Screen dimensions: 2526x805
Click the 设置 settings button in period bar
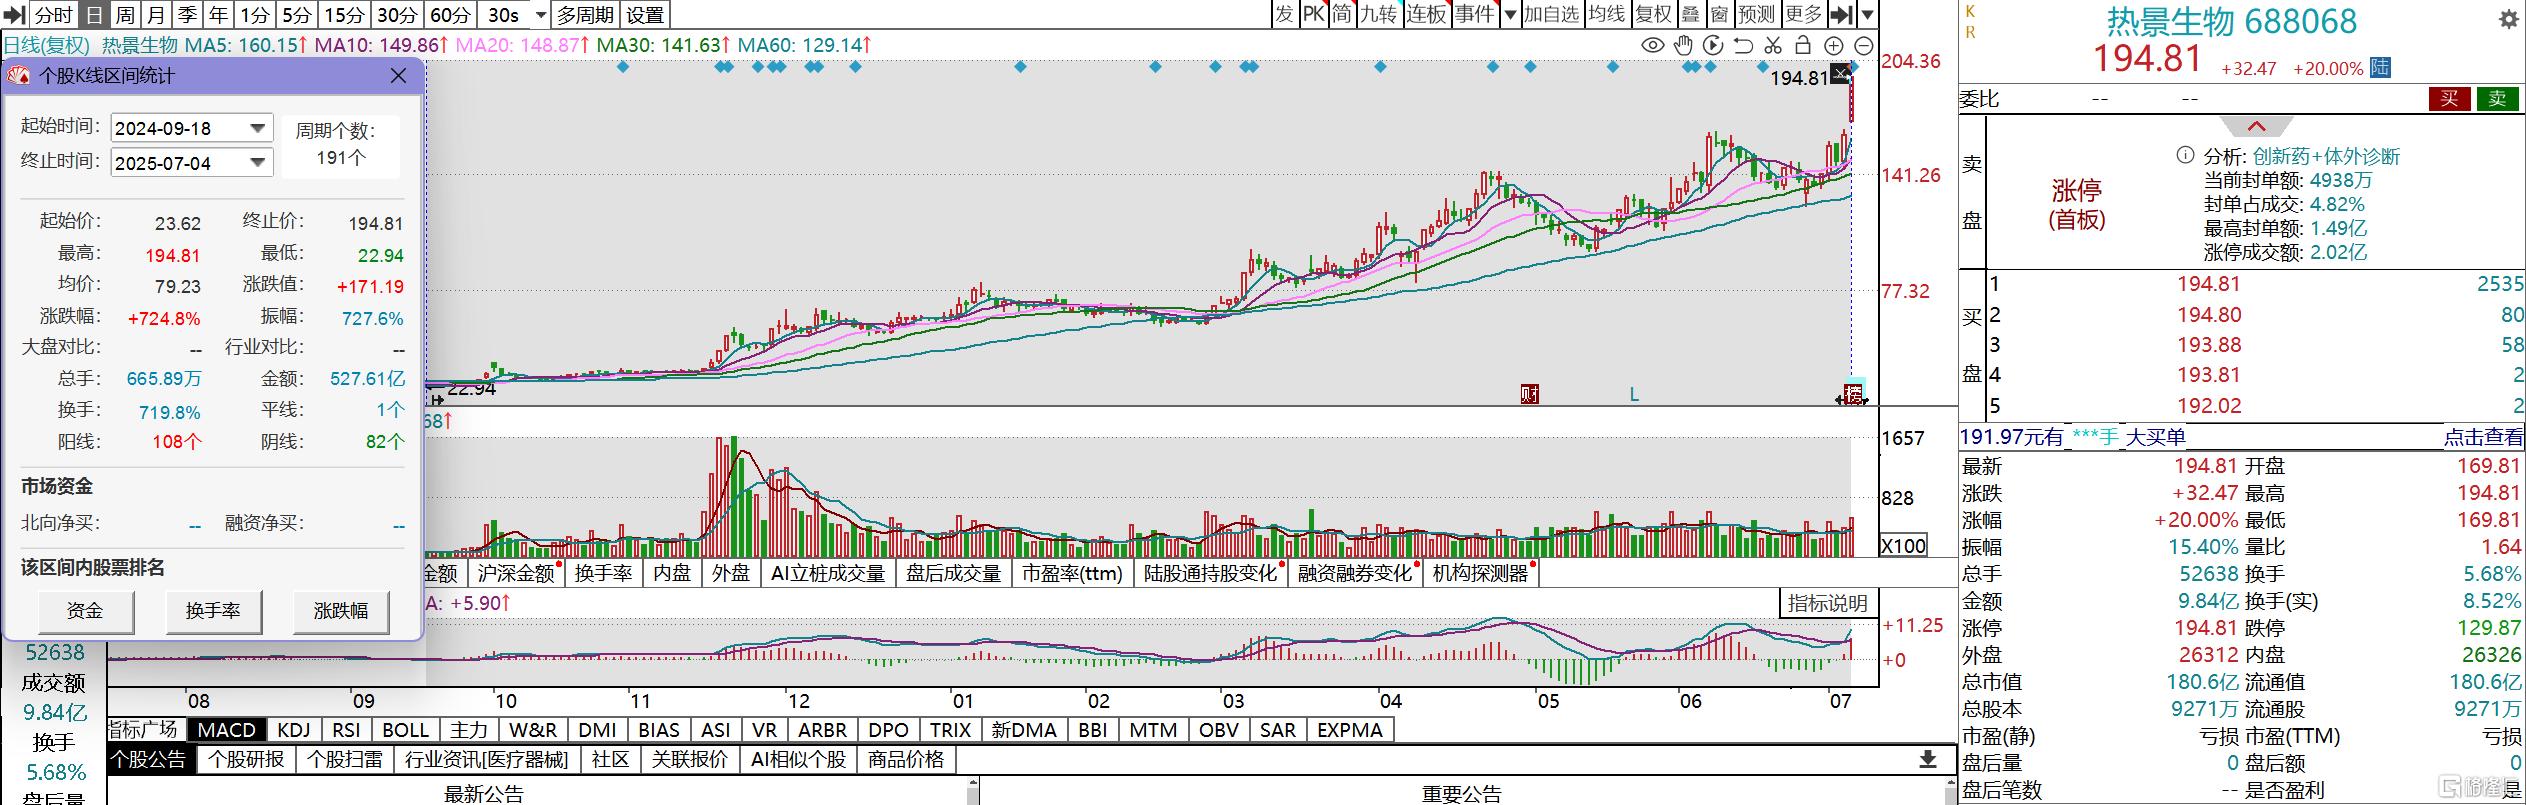pyautogui.click(x=645, y=15)
